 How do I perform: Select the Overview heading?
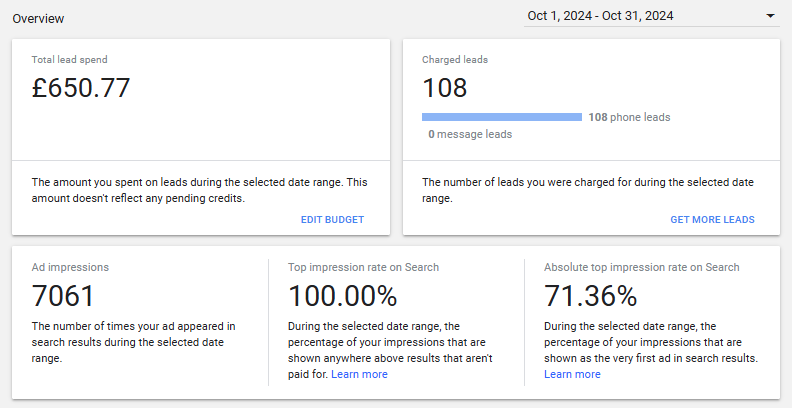pyautogui.click(x=38, y=18)
